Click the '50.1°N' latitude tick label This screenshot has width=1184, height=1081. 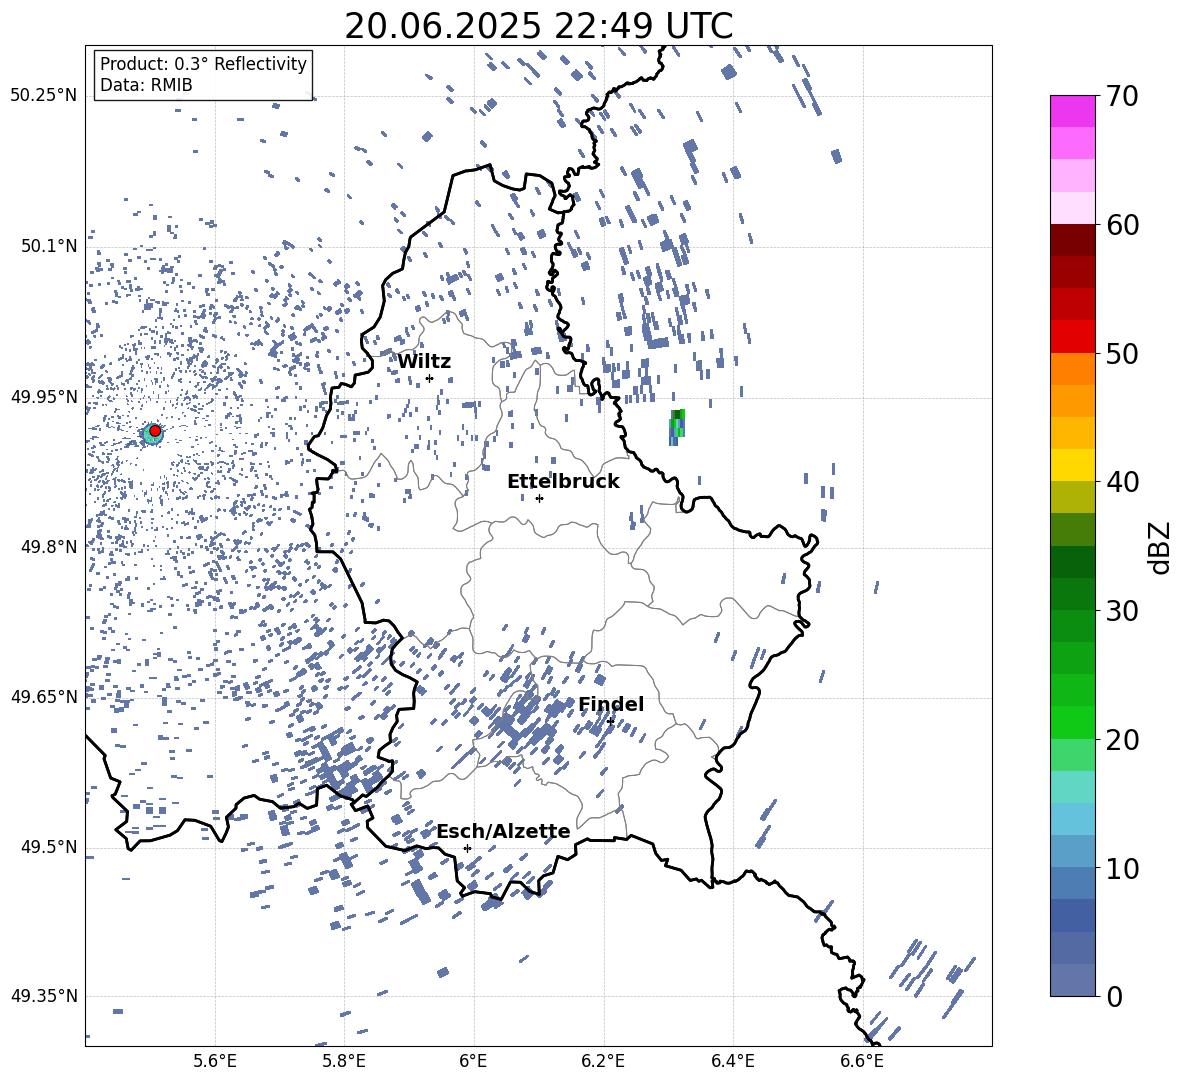pos(49,246)
